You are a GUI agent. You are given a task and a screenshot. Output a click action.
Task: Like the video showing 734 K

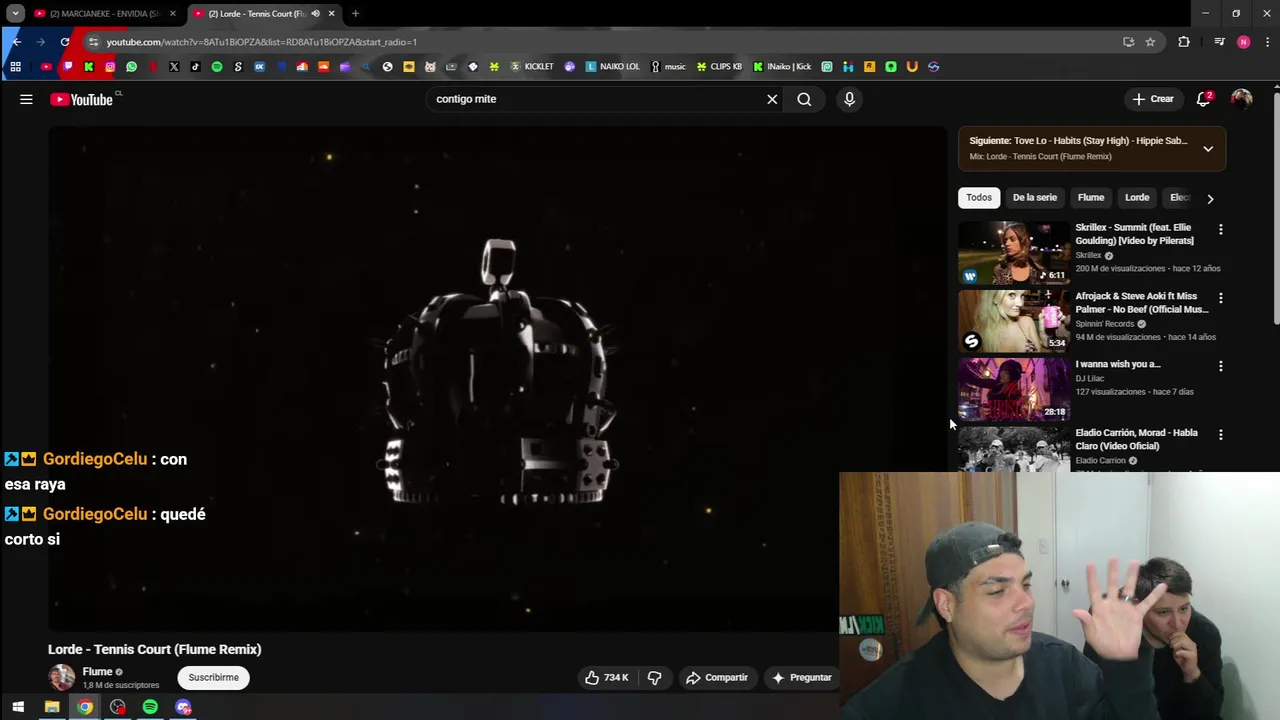coord(607,677)
